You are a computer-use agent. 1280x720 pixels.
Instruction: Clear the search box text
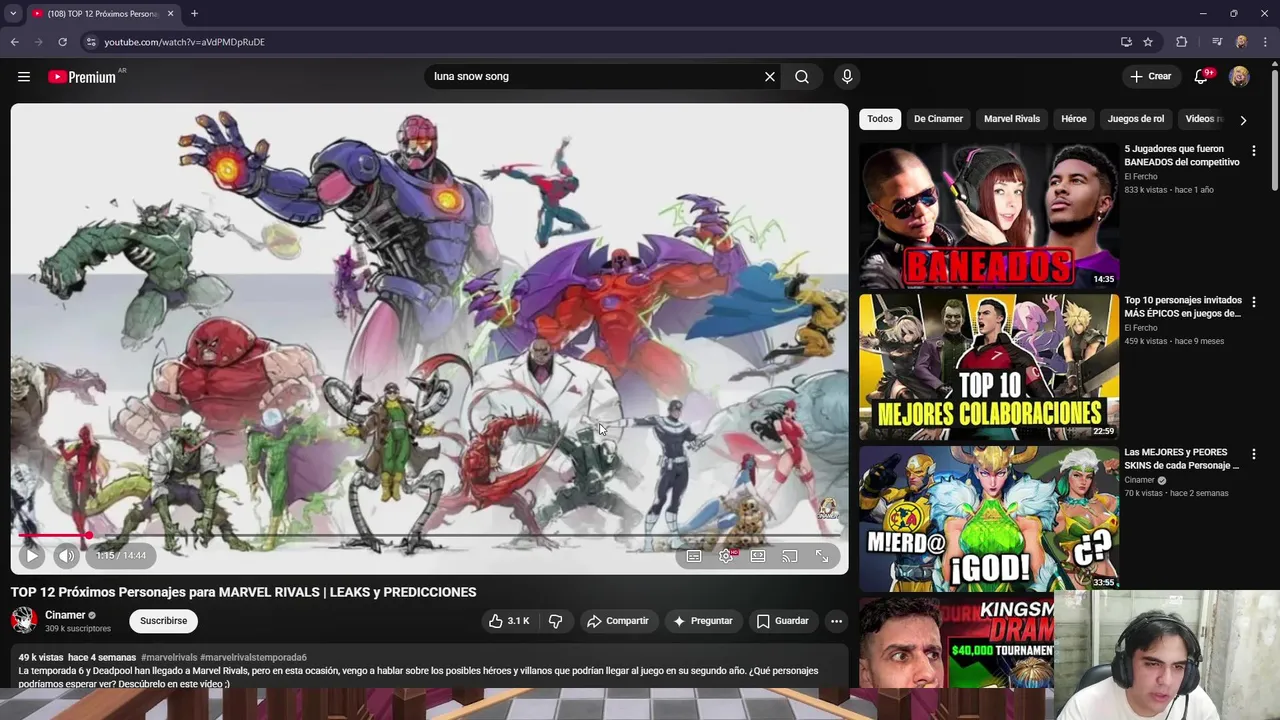(770, 77)
